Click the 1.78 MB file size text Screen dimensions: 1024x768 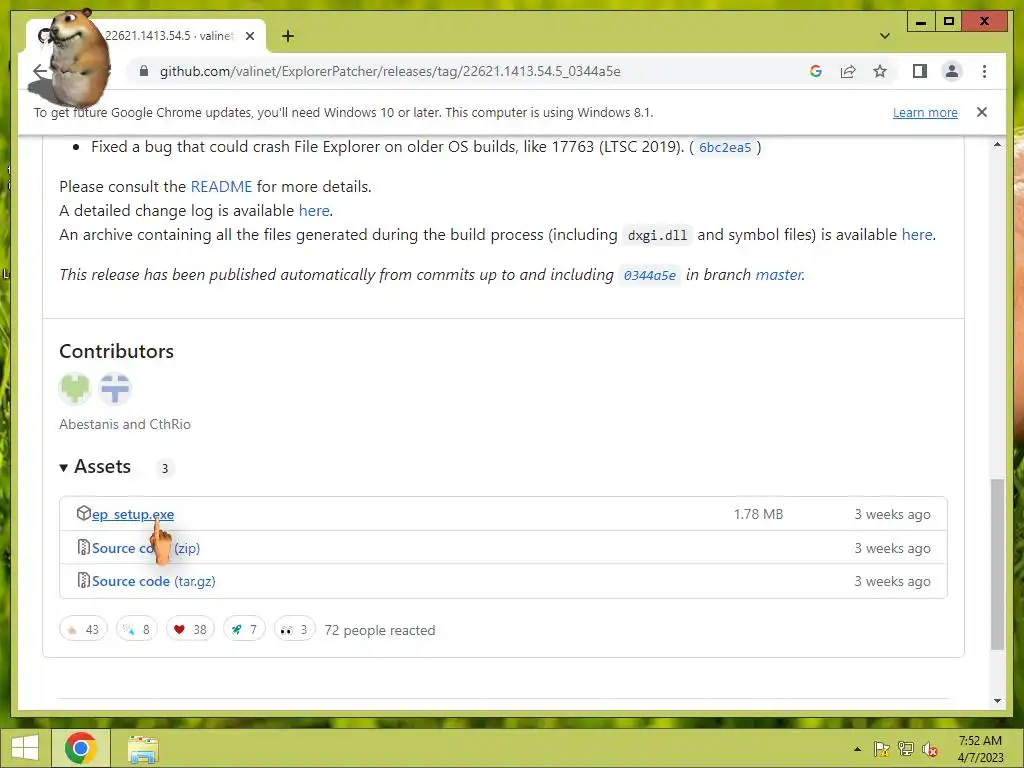point(758,515)
